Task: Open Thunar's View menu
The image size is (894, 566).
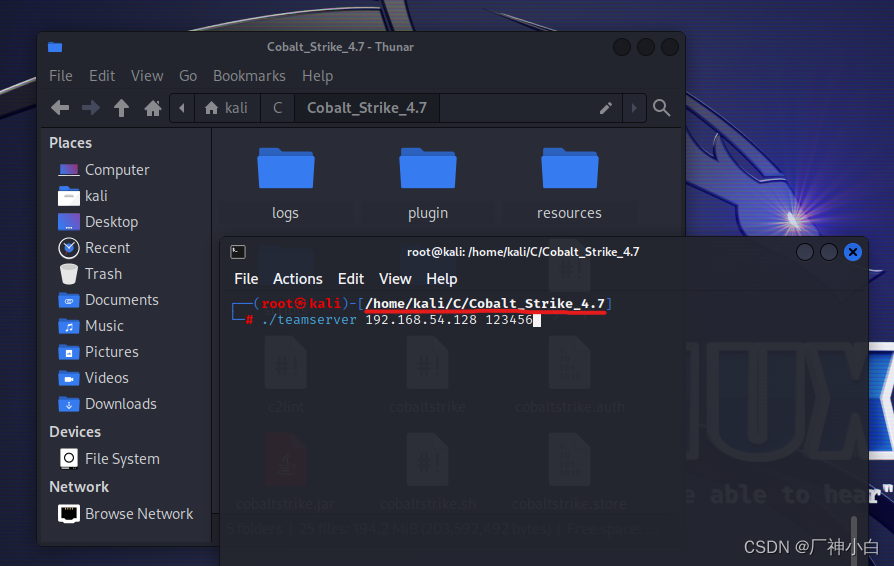Action: pyautogui.click(x=147, y=76)
